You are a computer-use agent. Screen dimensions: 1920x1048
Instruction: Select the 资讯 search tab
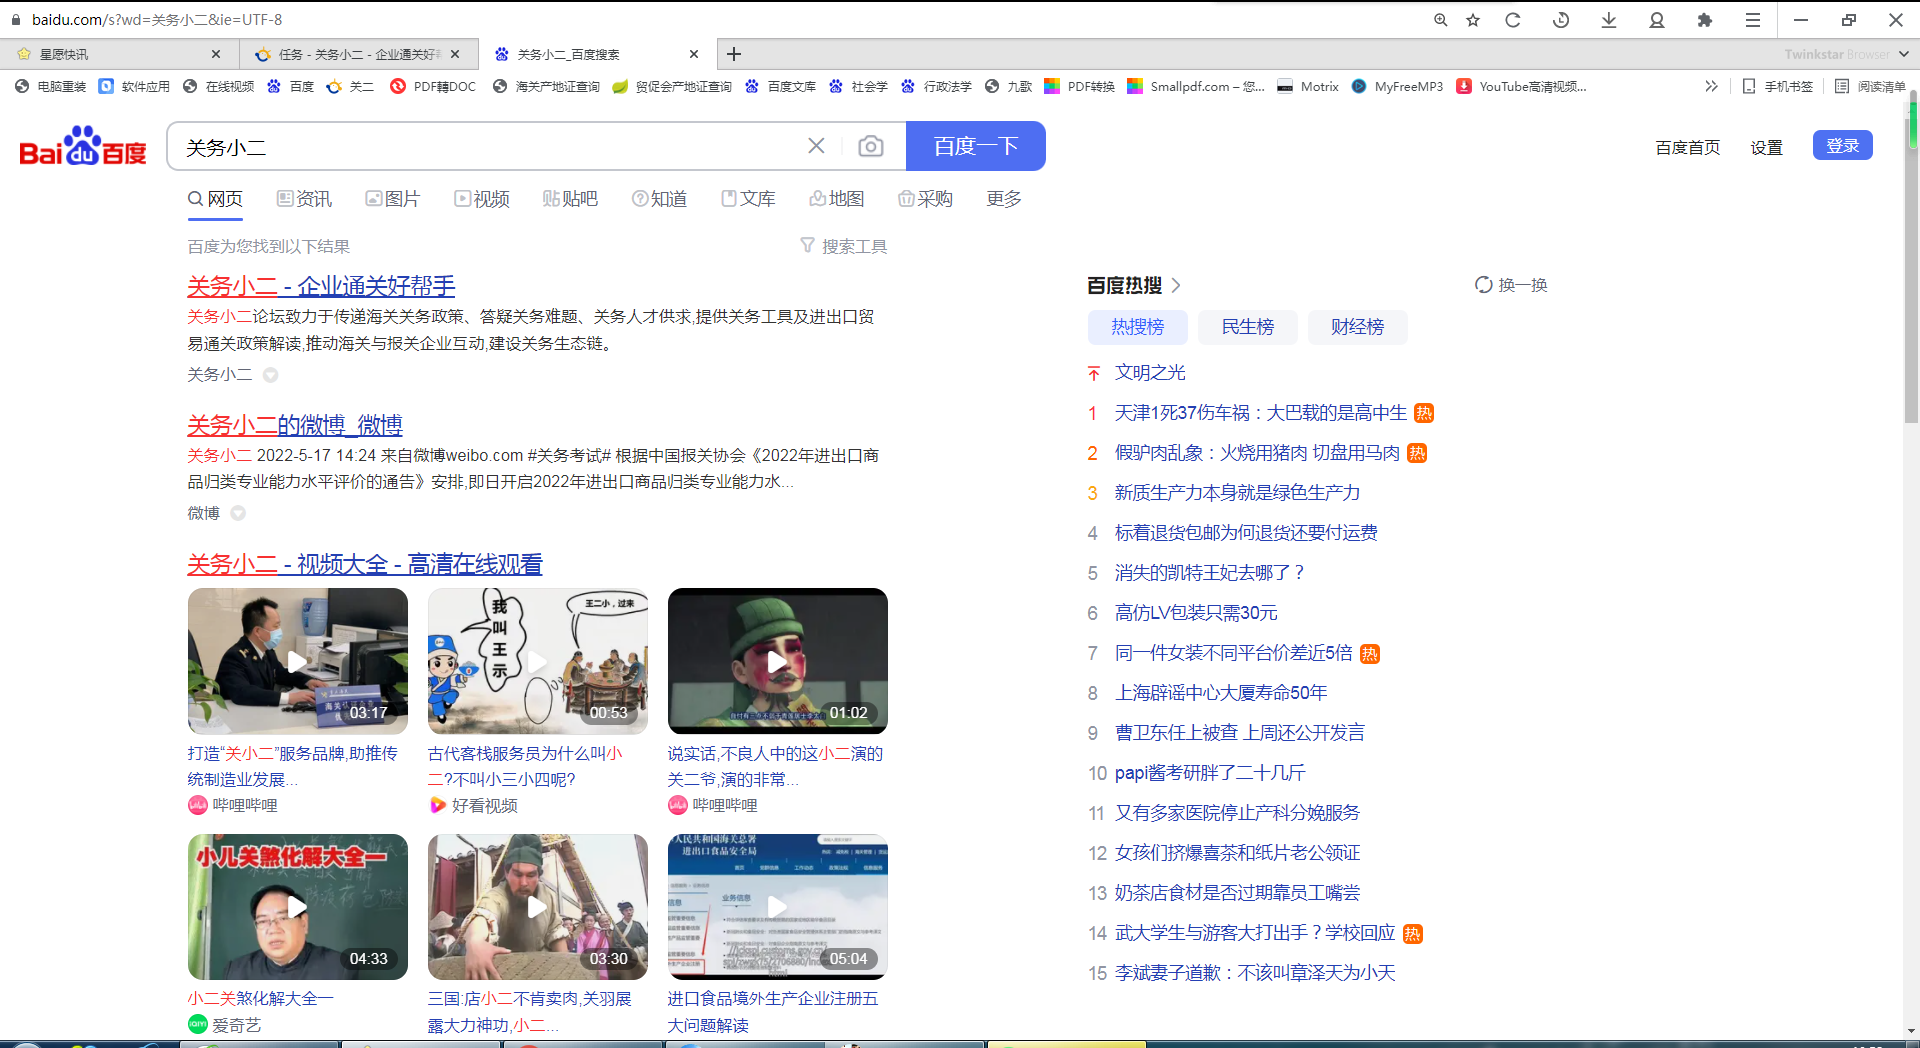click(304, 199)
